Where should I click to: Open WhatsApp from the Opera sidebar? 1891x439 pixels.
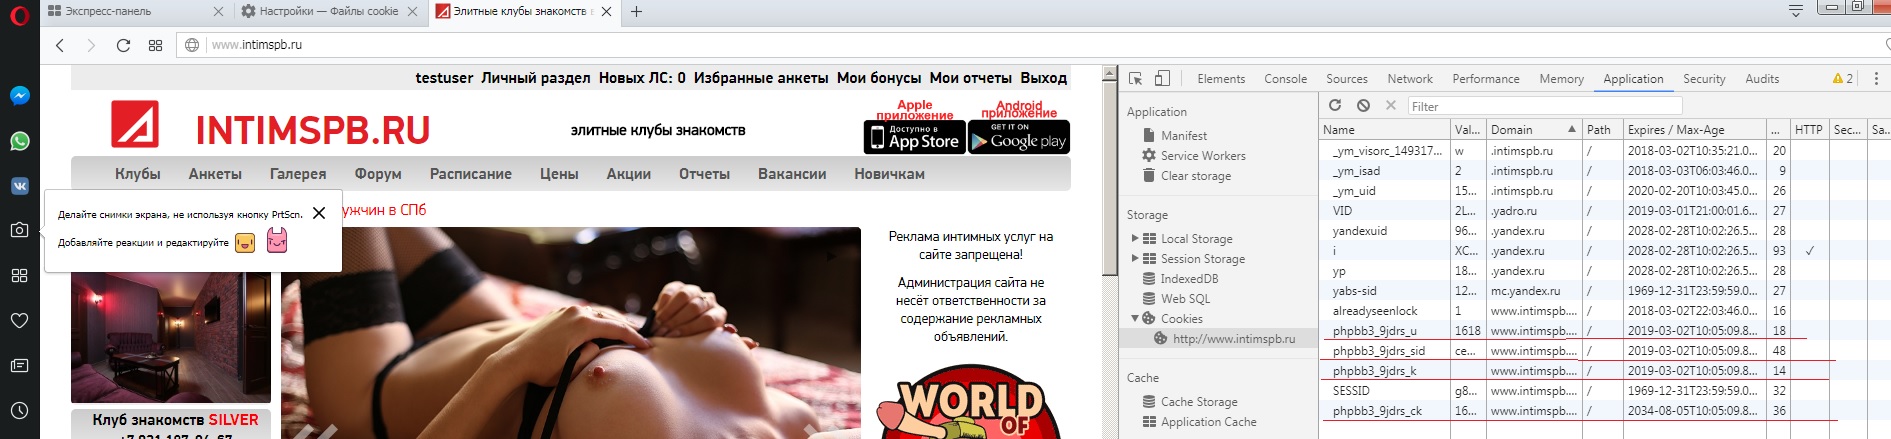(x=19, y=141)
